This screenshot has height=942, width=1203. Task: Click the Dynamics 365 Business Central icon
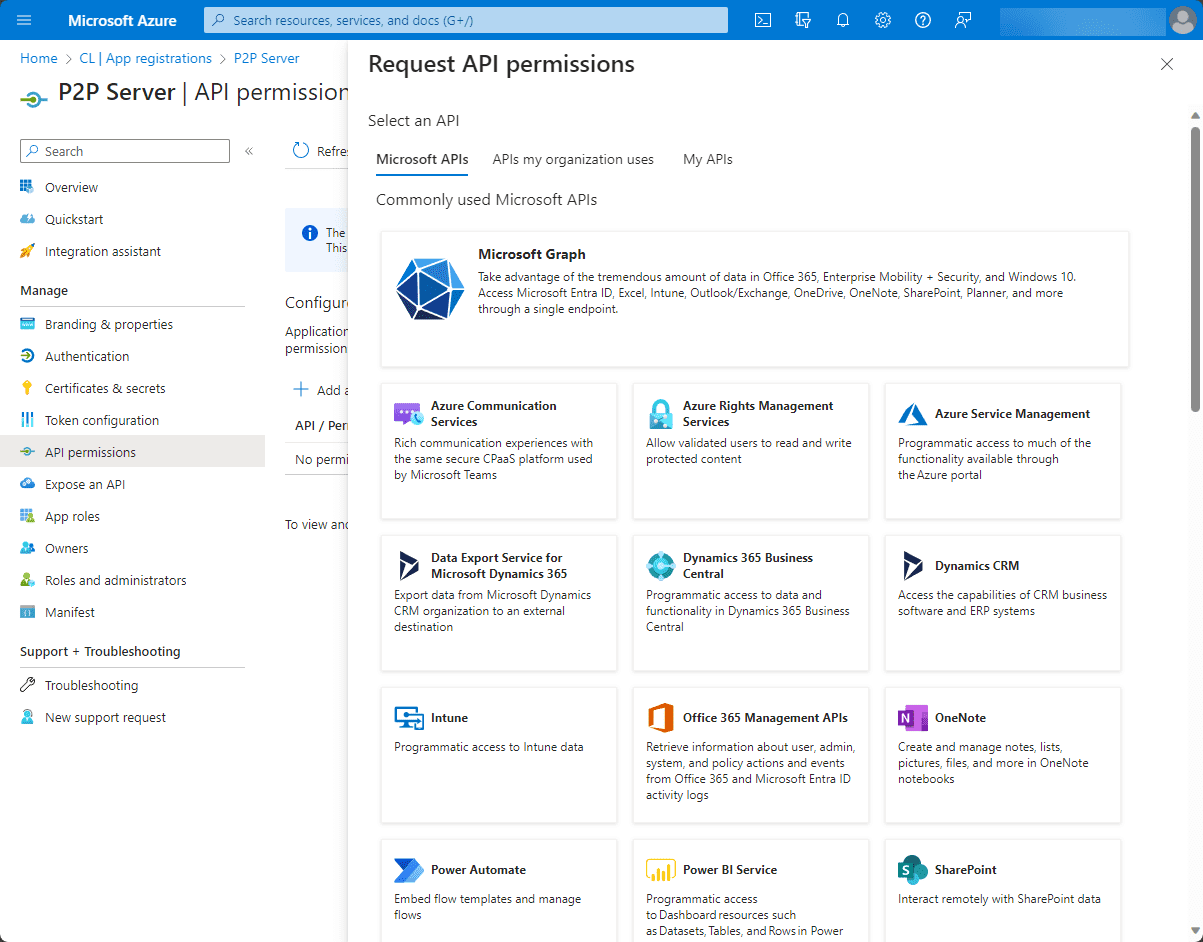click(660, 566)
